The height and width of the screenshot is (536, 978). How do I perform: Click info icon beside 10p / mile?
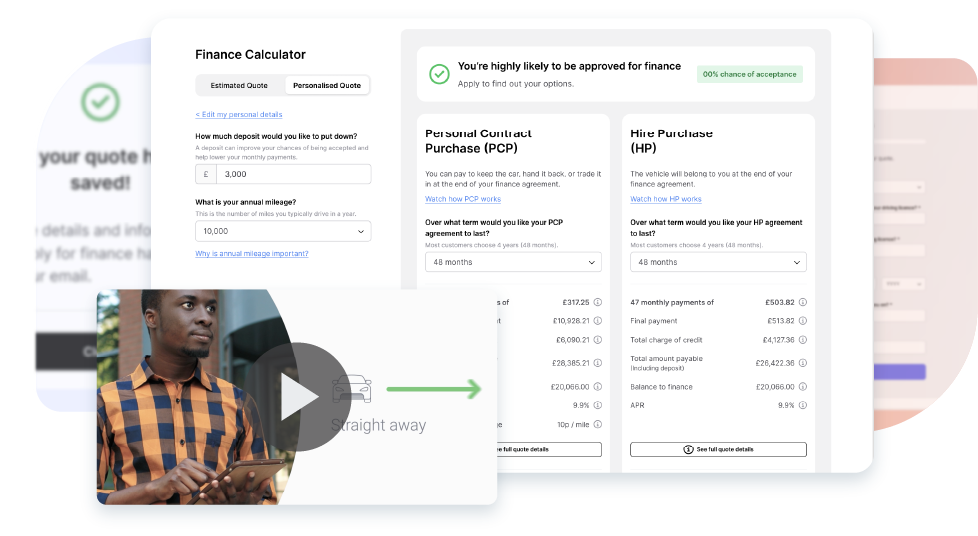click(598, 424)
